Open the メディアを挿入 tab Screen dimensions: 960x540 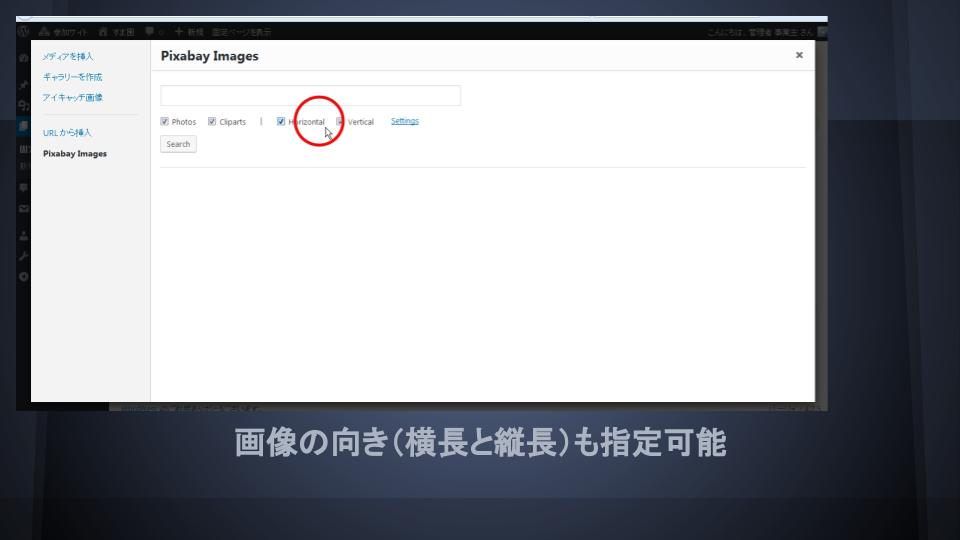[x=68, y=56]
